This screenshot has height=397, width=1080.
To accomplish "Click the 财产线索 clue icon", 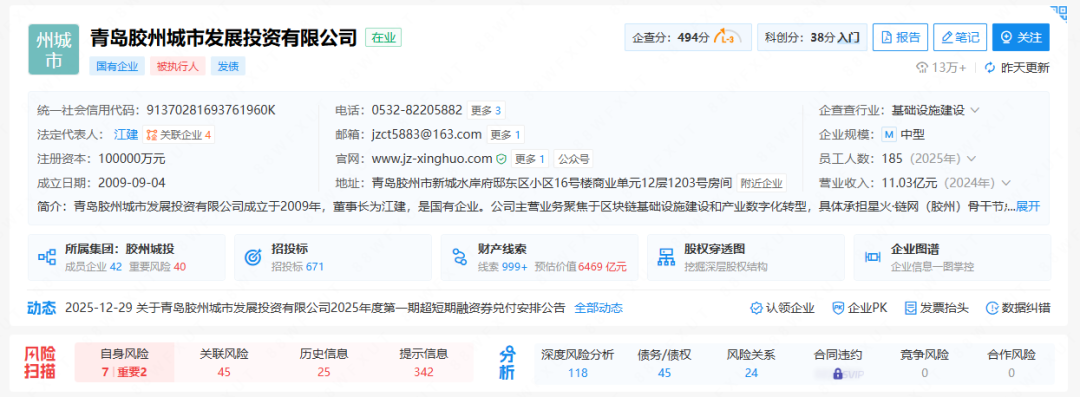I will coord(460,257).
